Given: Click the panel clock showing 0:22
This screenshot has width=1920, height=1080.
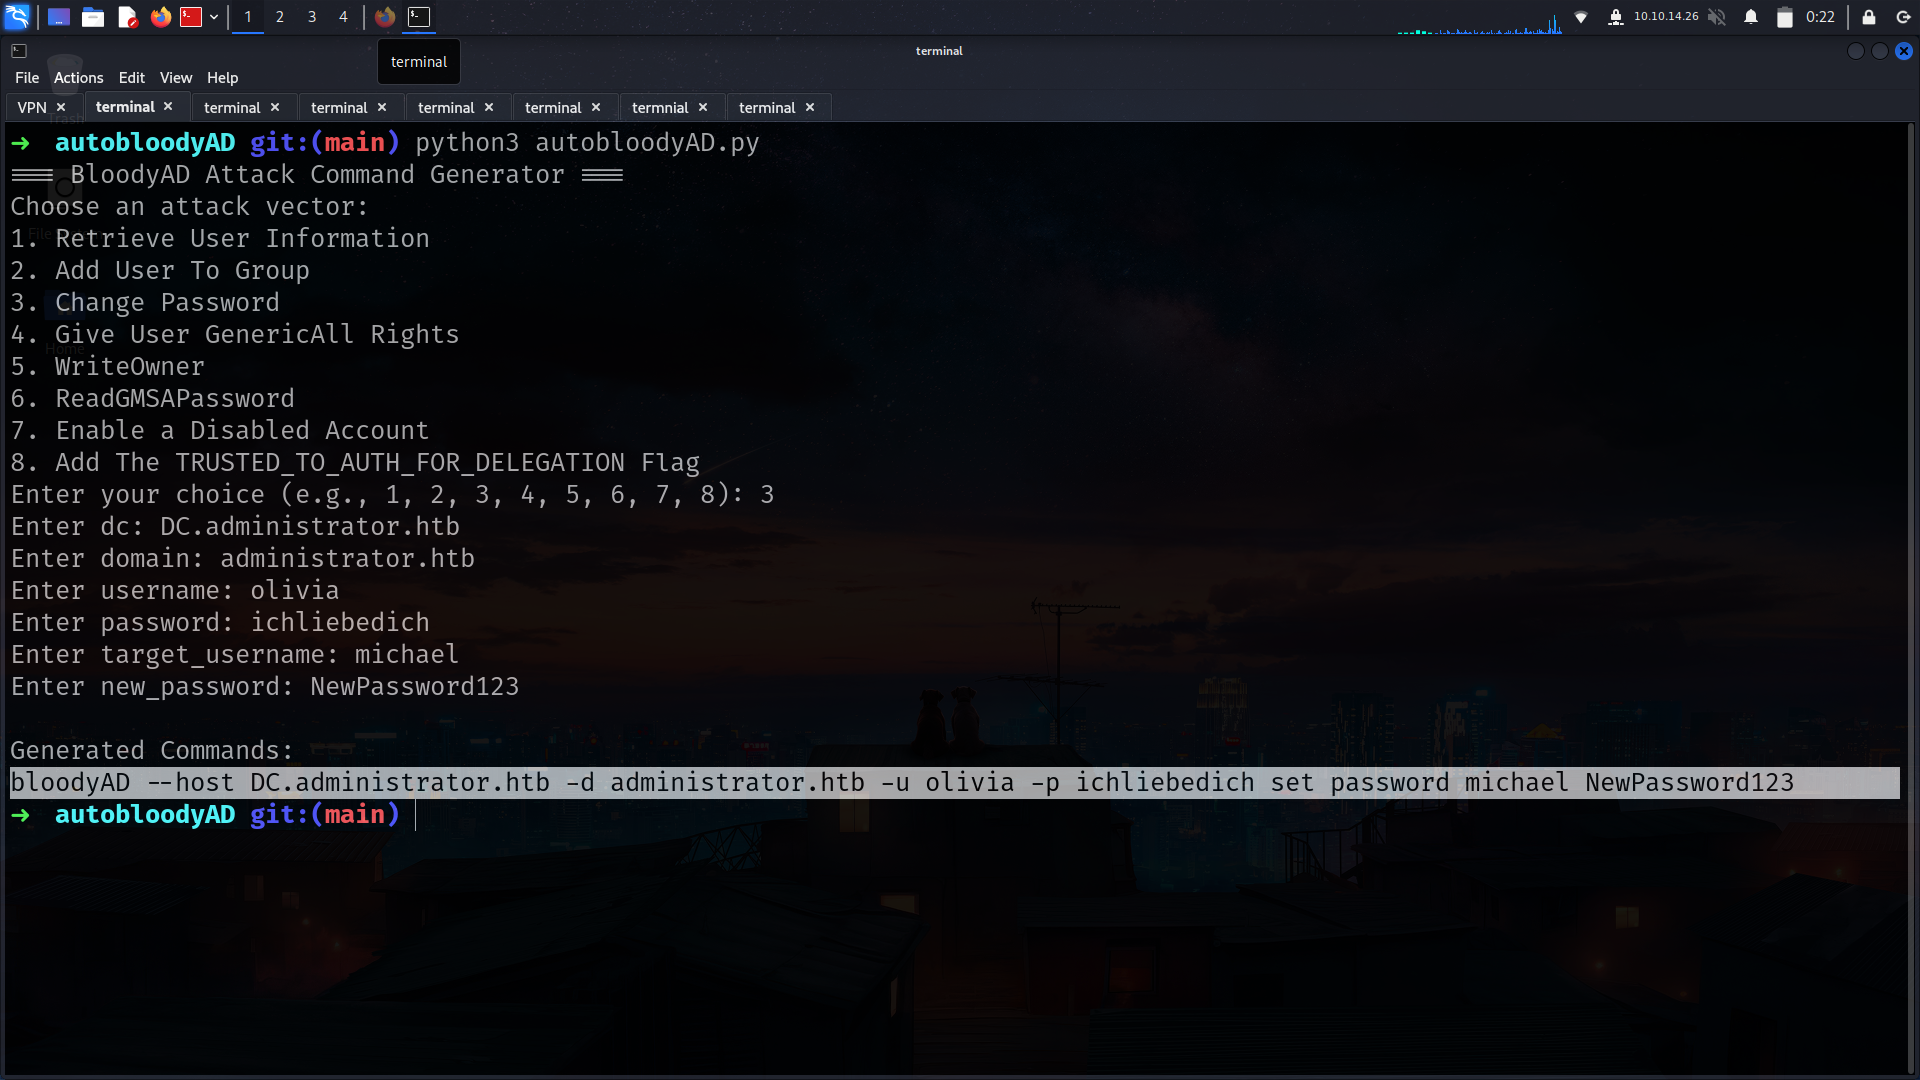Looking at the screenshot, I should 1820,17.
